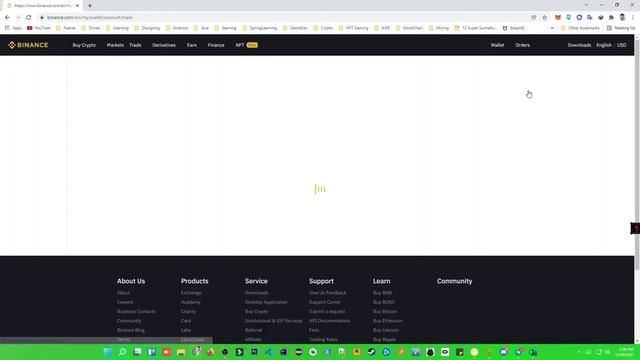Click Charity under Products
The image size is (640, 360).
point(189,312)
